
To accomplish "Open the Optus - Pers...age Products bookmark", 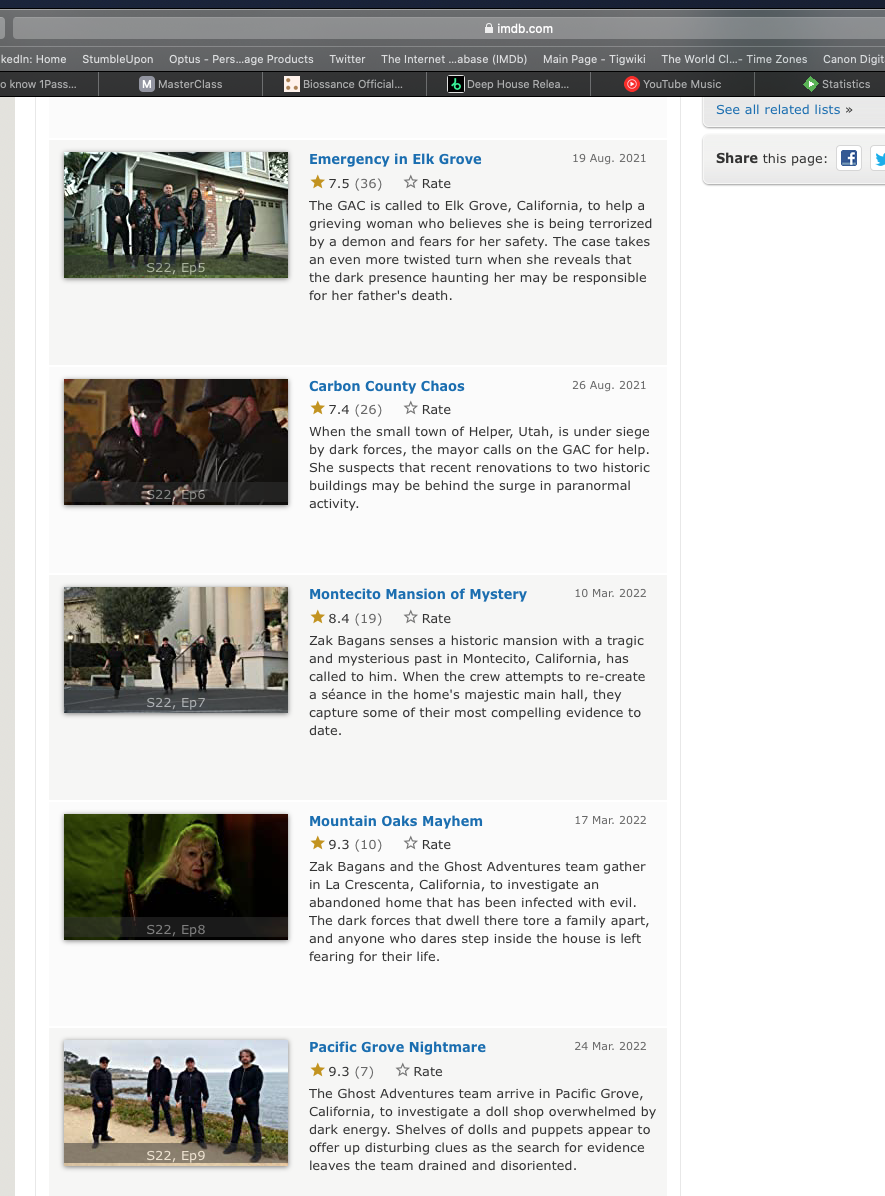I will [241, 59].
